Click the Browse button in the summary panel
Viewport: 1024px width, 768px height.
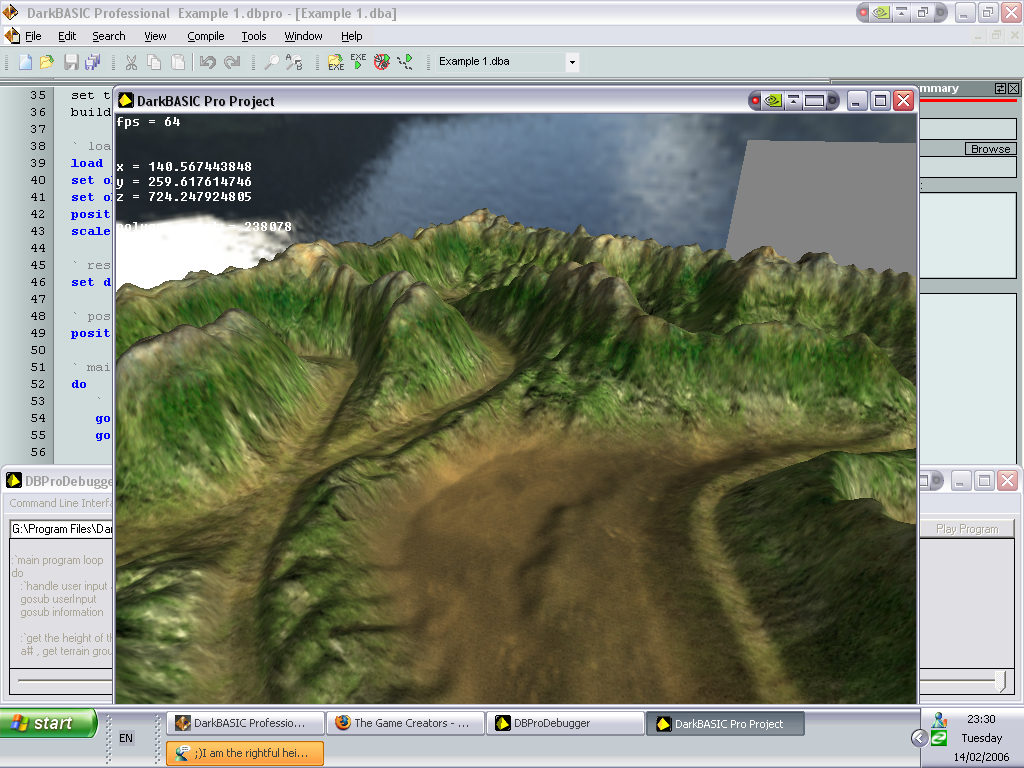coord(991,149)
